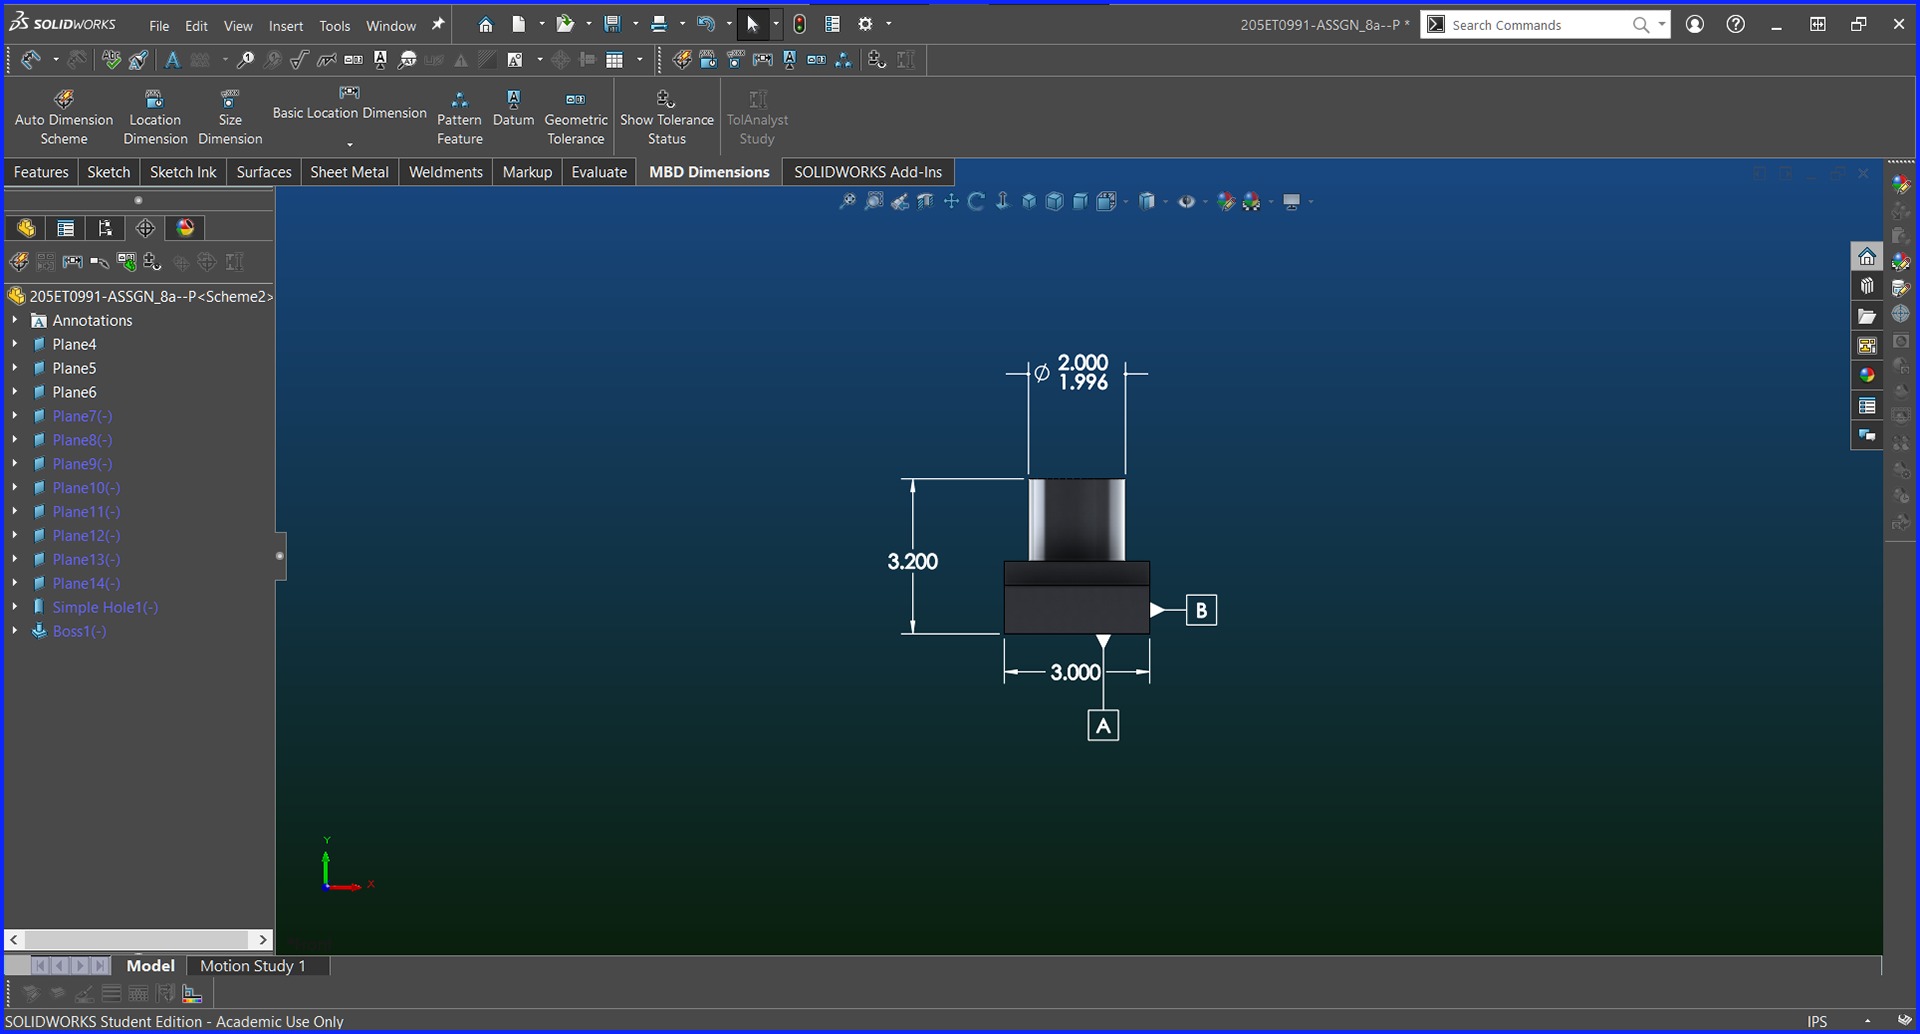The height and width of the screenshot is (1034, 1920).
Task: Click the Home icon in the top toolbar
Action: point(485,24)
